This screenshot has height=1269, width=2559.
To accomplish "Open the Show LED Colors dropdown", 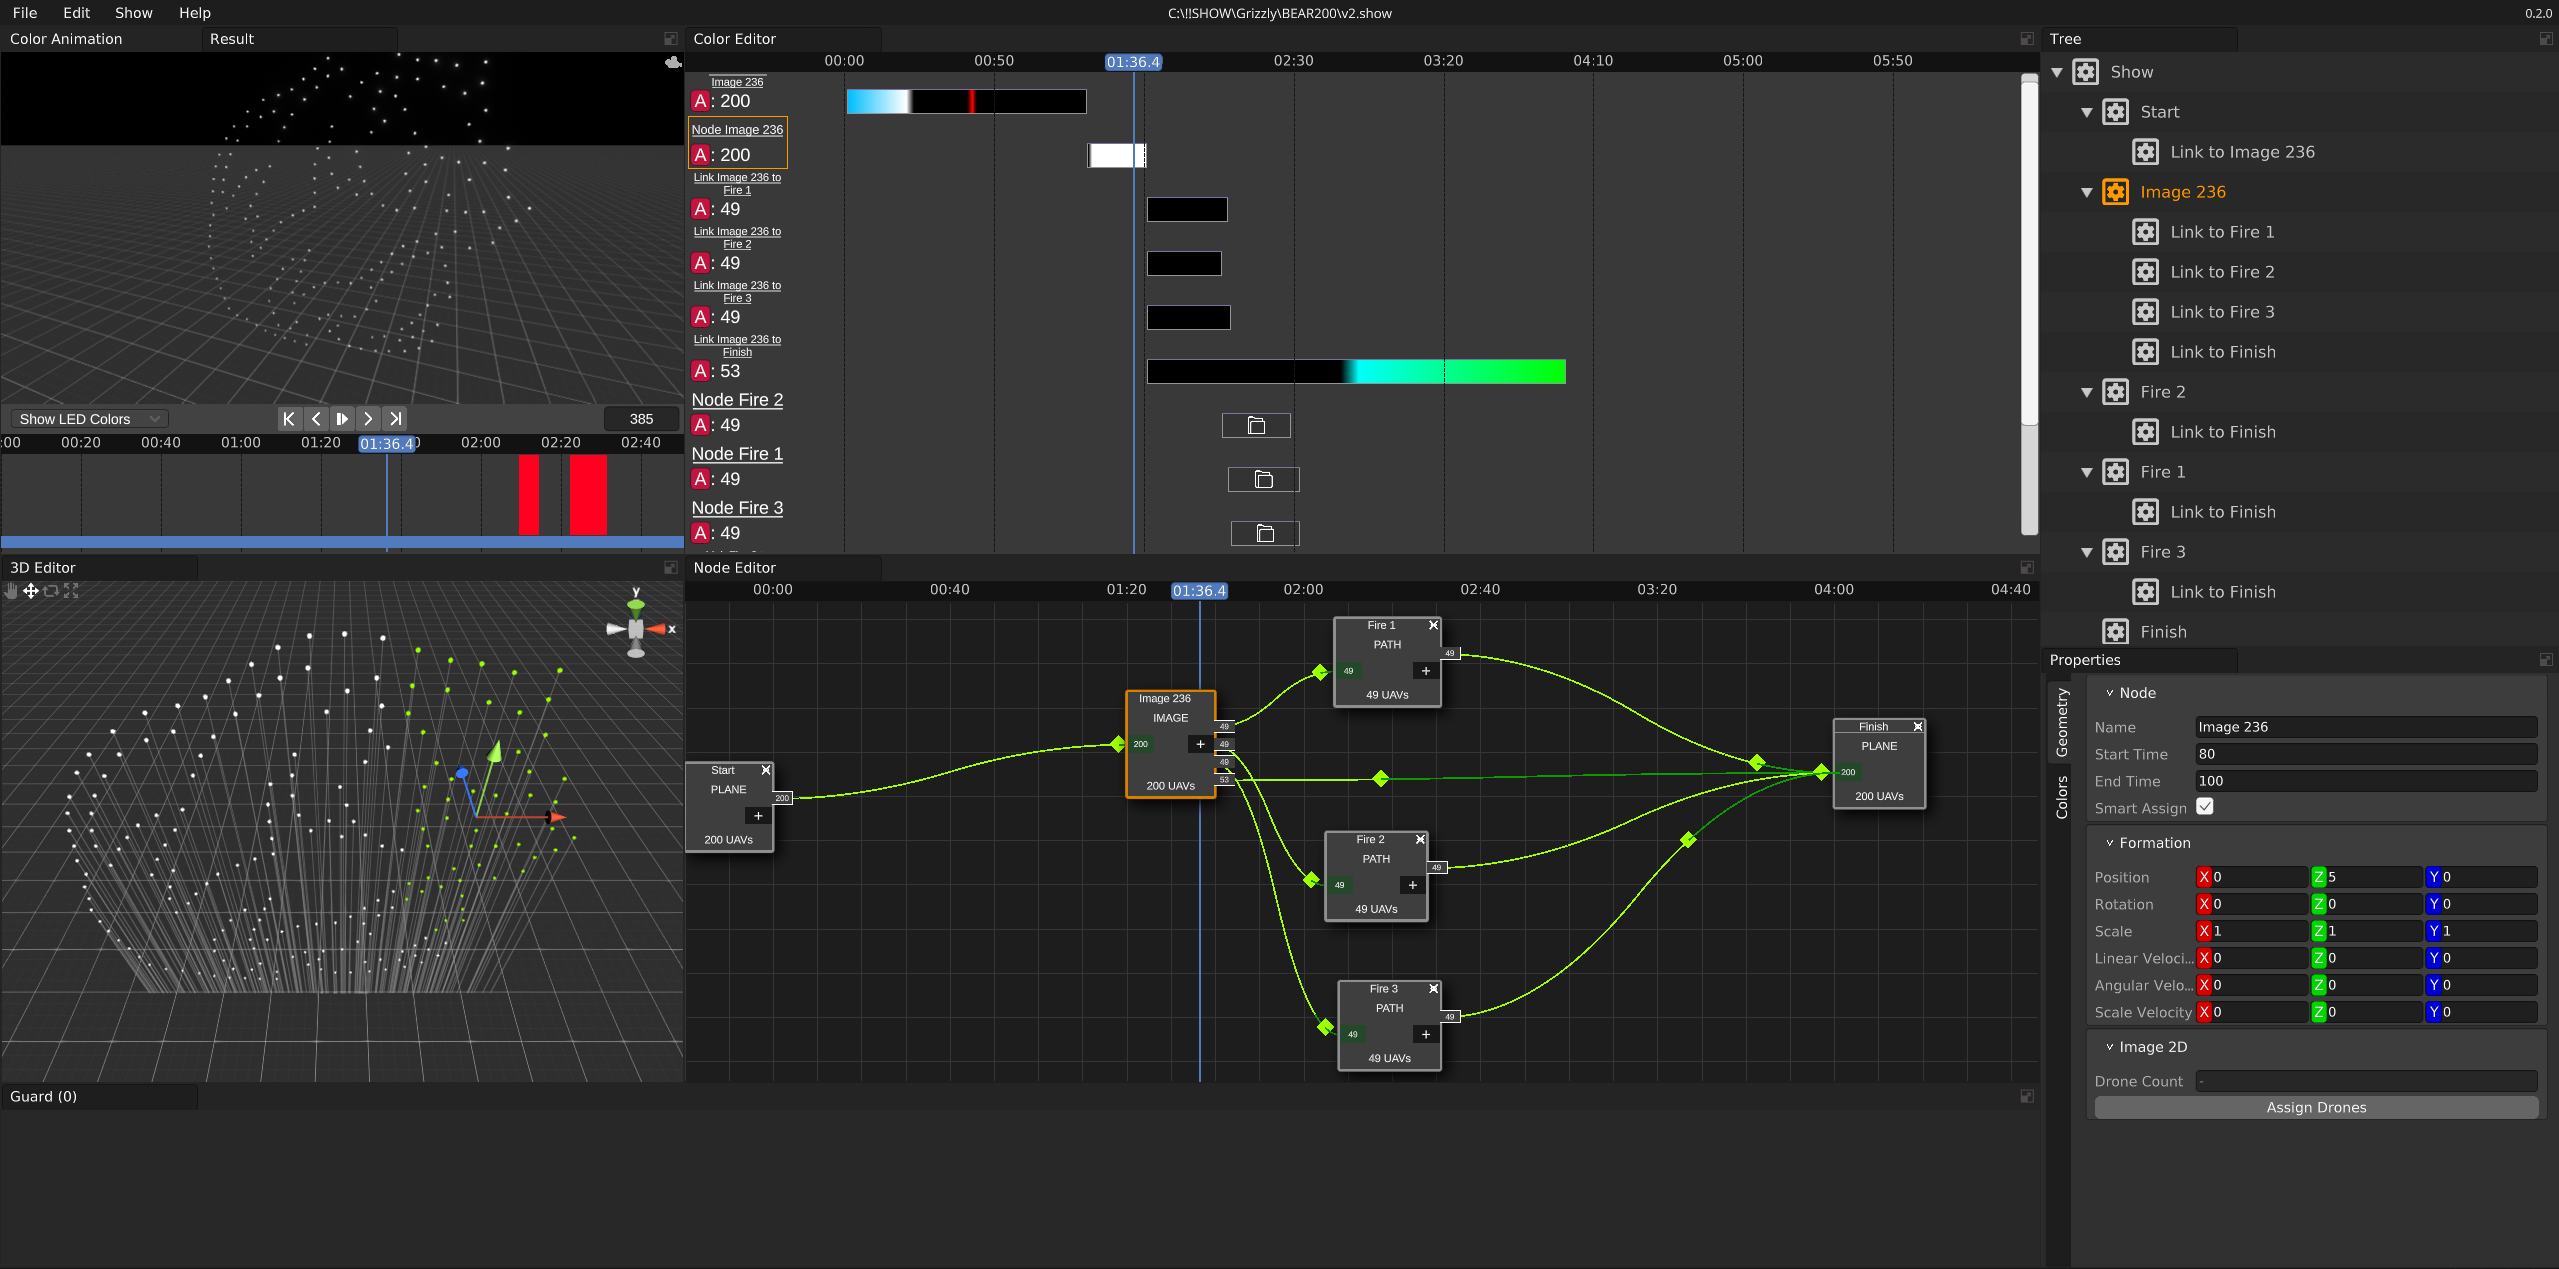I will 88,419.
